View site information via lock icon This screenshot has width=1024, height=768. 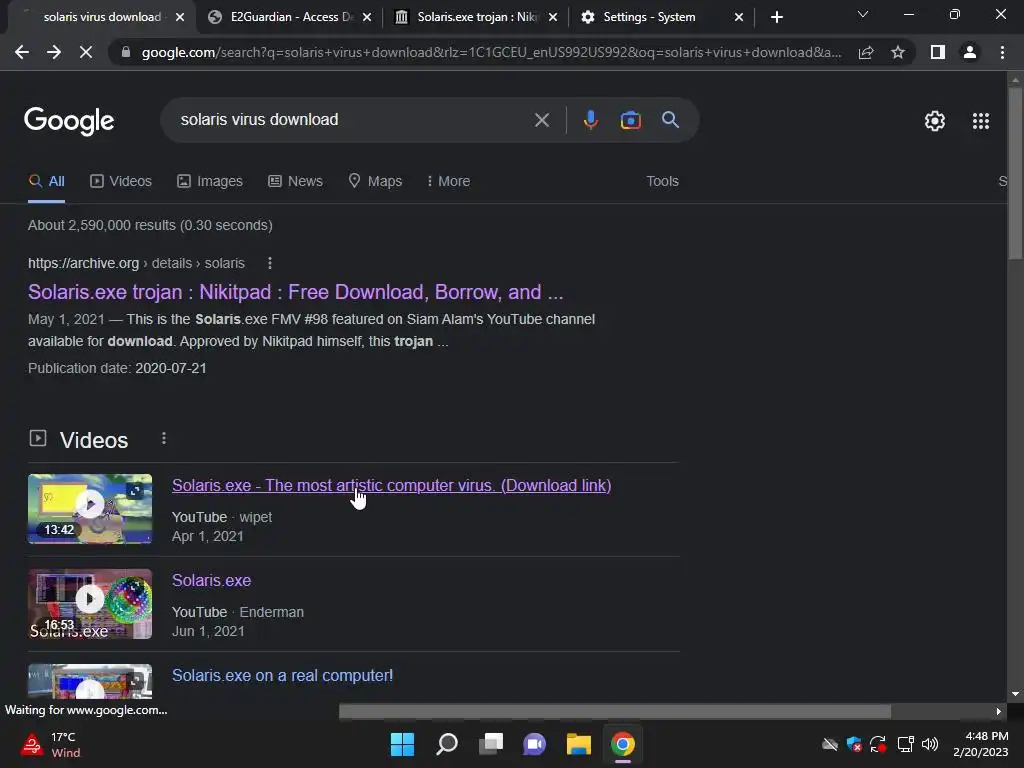point(126,52)
